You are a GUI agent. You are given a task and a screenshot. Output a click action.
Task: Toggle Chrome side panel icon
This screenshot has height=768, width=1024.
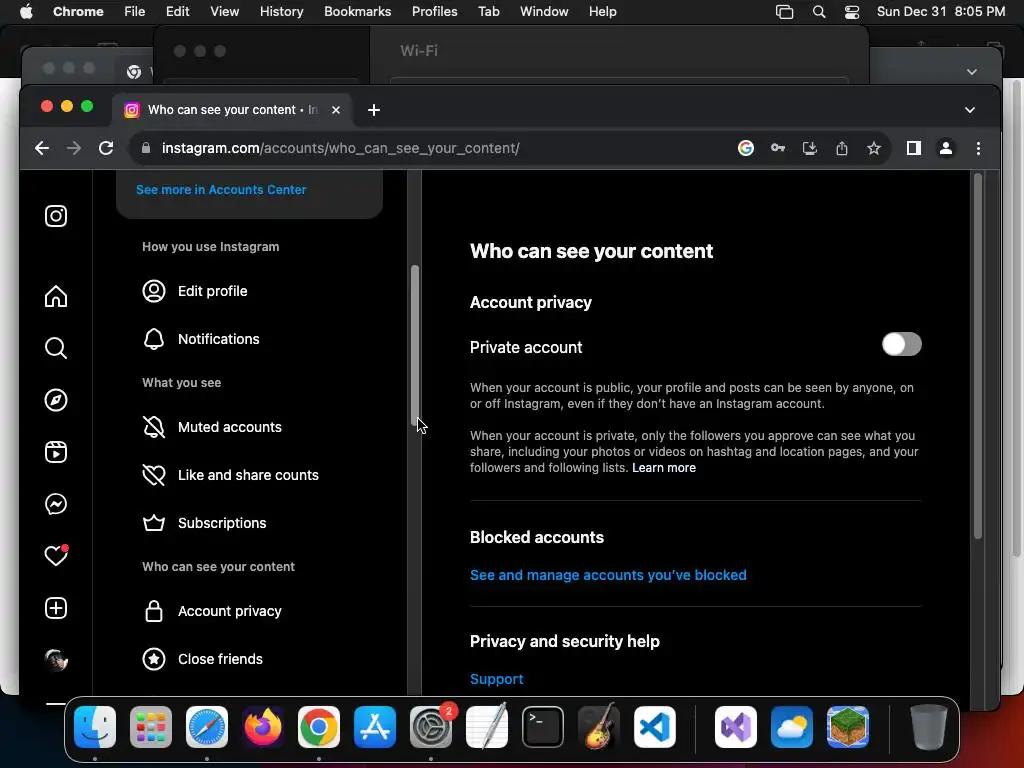[x=914, y=148]
